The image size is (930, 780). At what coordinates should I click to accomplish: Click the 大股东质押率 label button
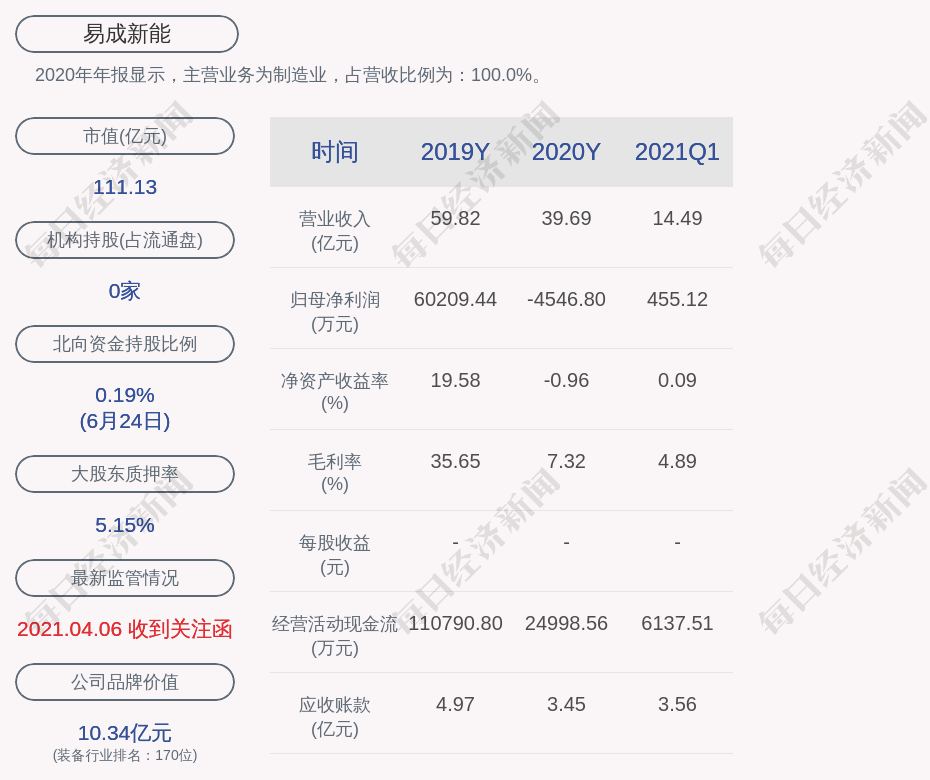coord(125,474)
